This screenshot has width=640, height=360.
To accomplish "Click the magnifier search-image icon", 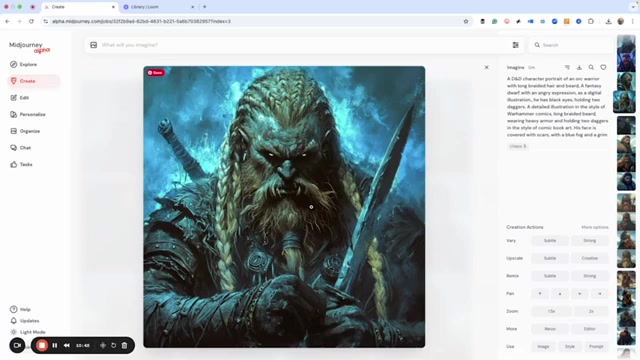I will pos(591,67).
